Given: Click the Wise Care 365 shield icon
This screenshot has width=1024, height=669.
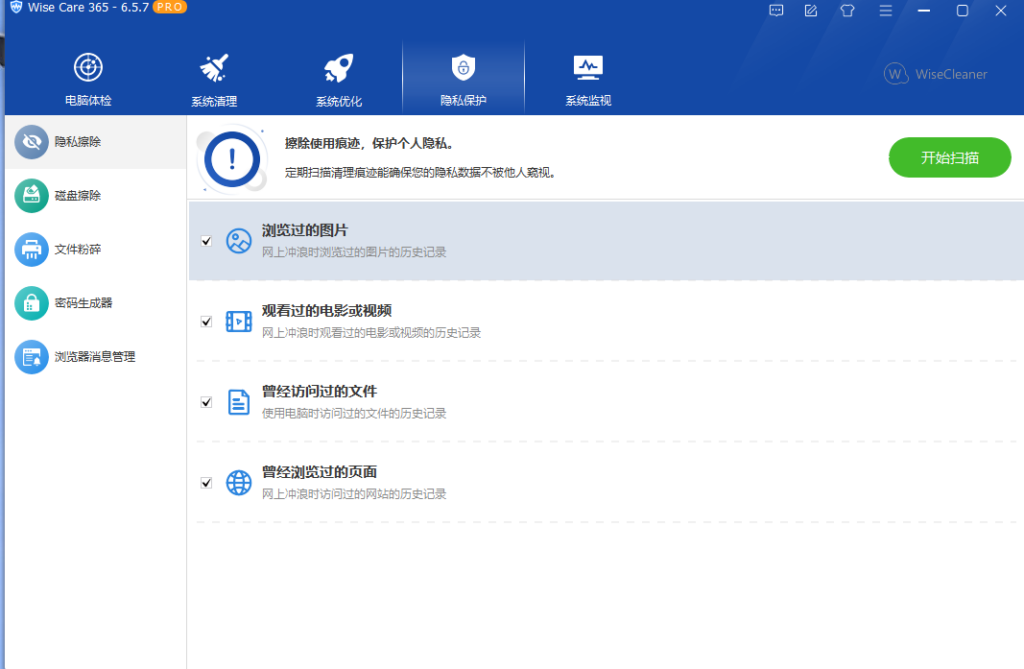Looking at the screenshot, I should pyautogui.click(x=16, y=7).
